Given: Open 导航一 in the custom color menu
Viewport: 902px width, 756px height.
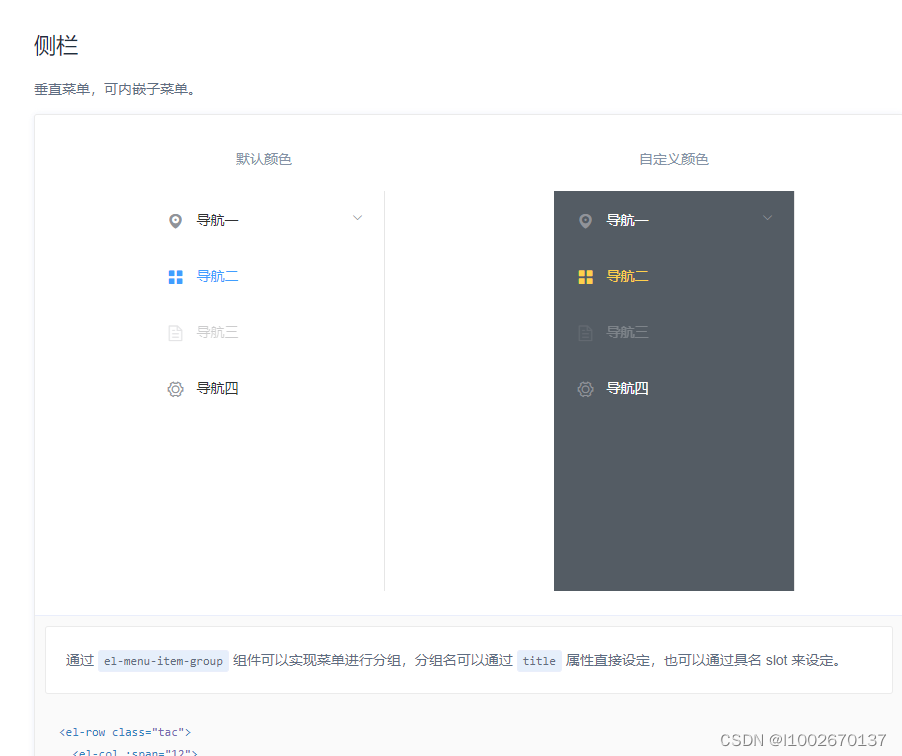Looking at the screenshot, I should [628, 220].
